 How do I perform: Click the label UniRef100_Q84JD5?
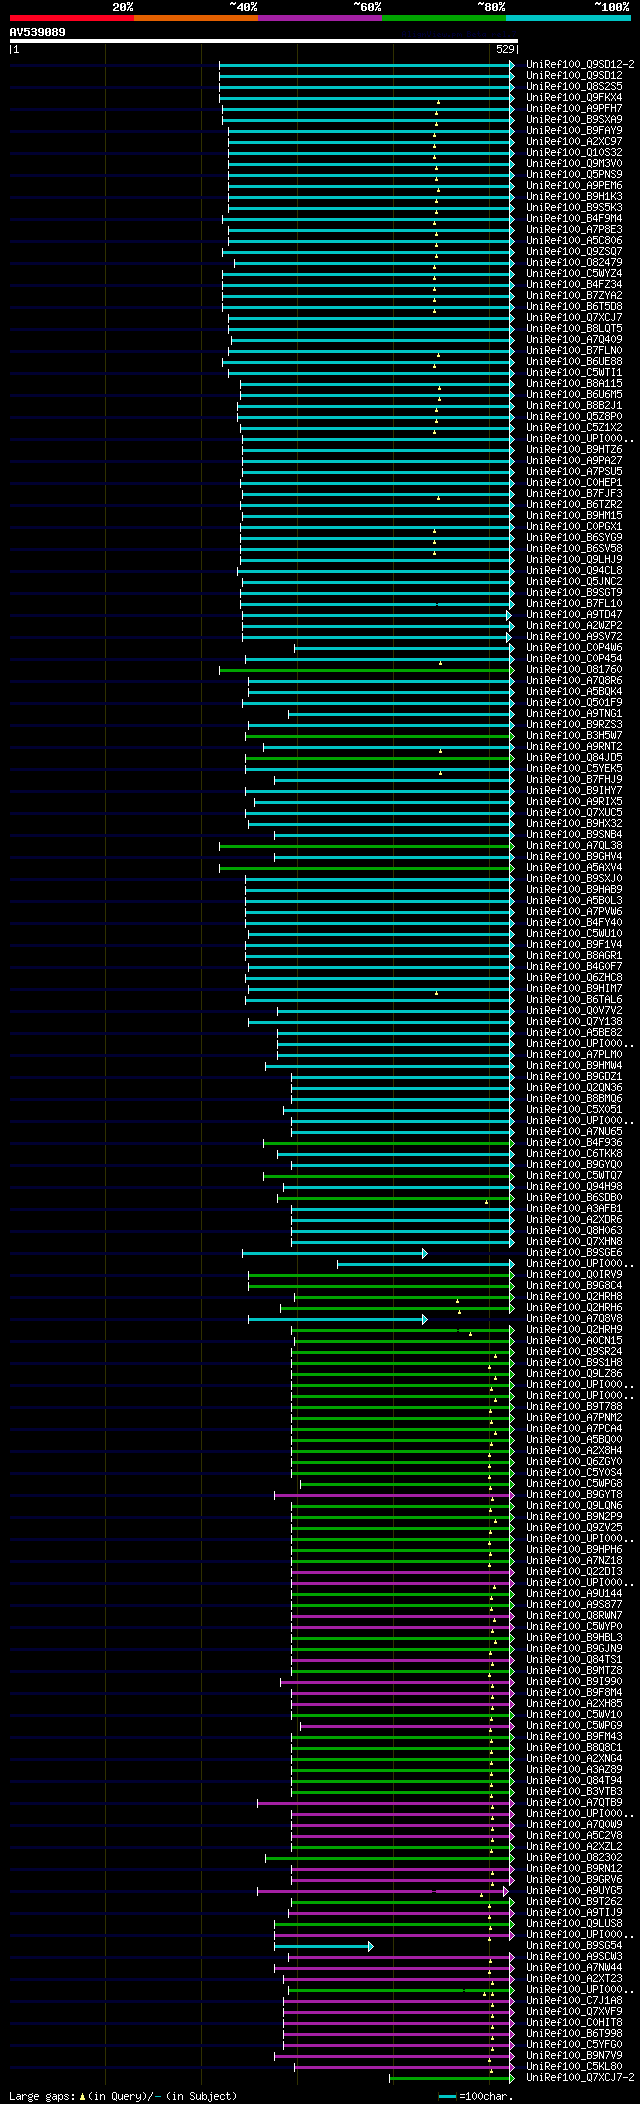point(574,758)
